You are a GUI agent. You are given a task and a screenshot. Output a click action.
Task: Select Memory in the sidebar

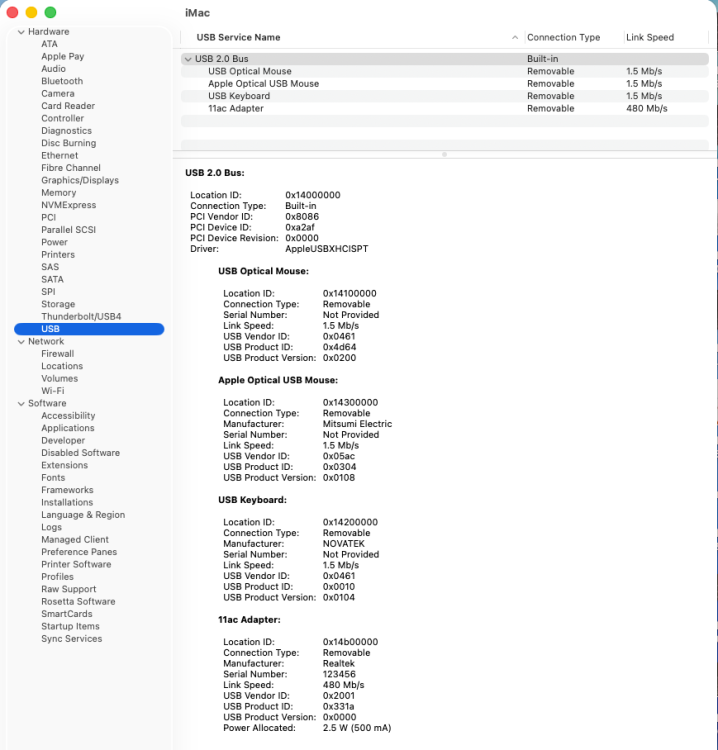(58, 193)
